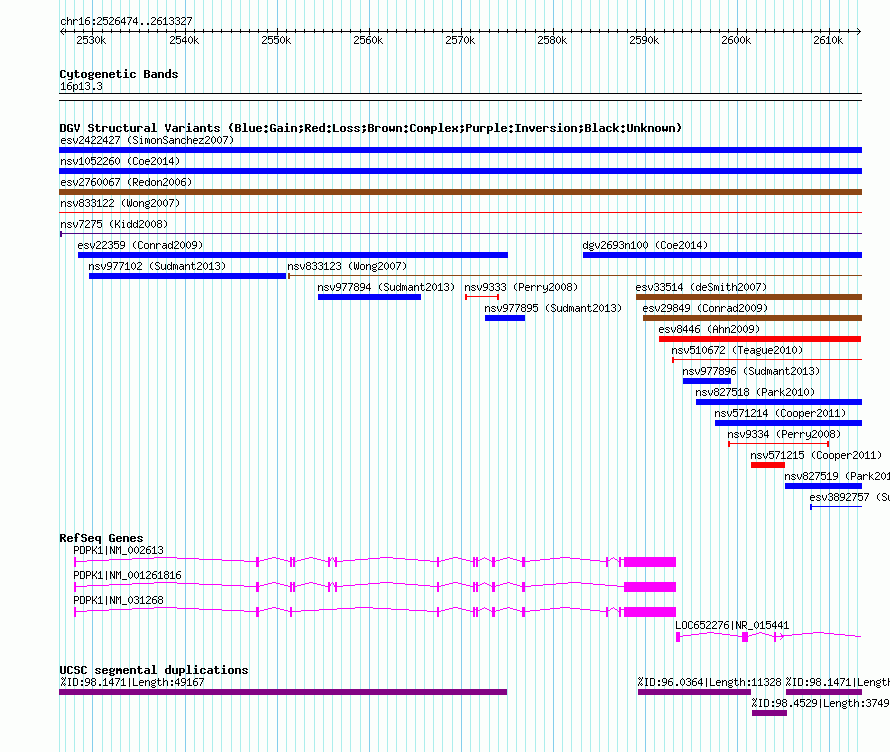Click the nsv977896 (Sudmant2013) short blue bar
Screen dimensions: 890x752
coord(707,381)
